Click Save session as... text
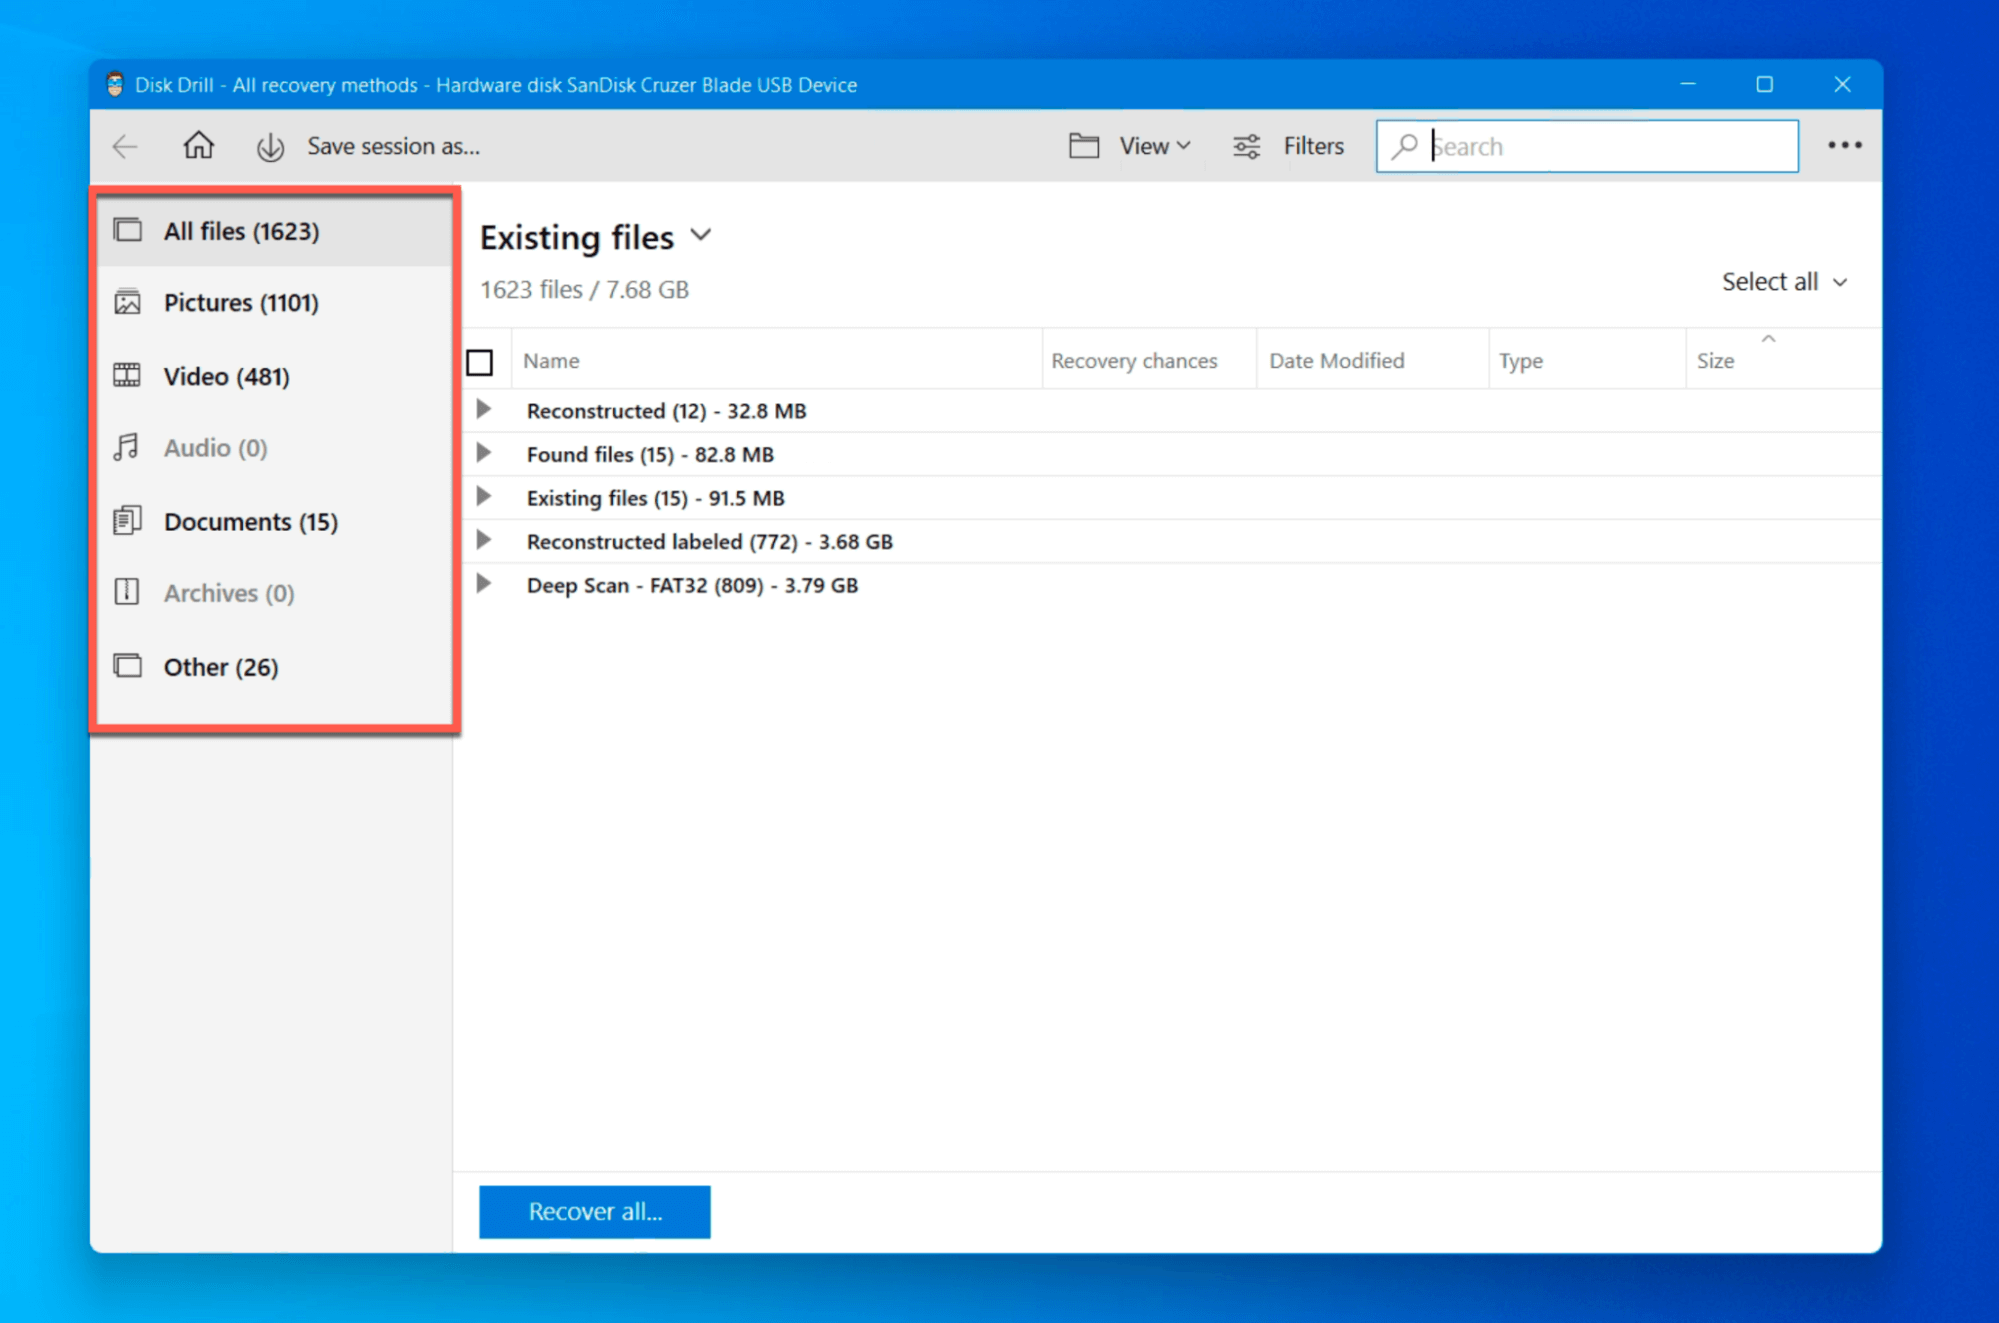Viewport: 1999px width, 1323px height. click(x=393, y=146)
